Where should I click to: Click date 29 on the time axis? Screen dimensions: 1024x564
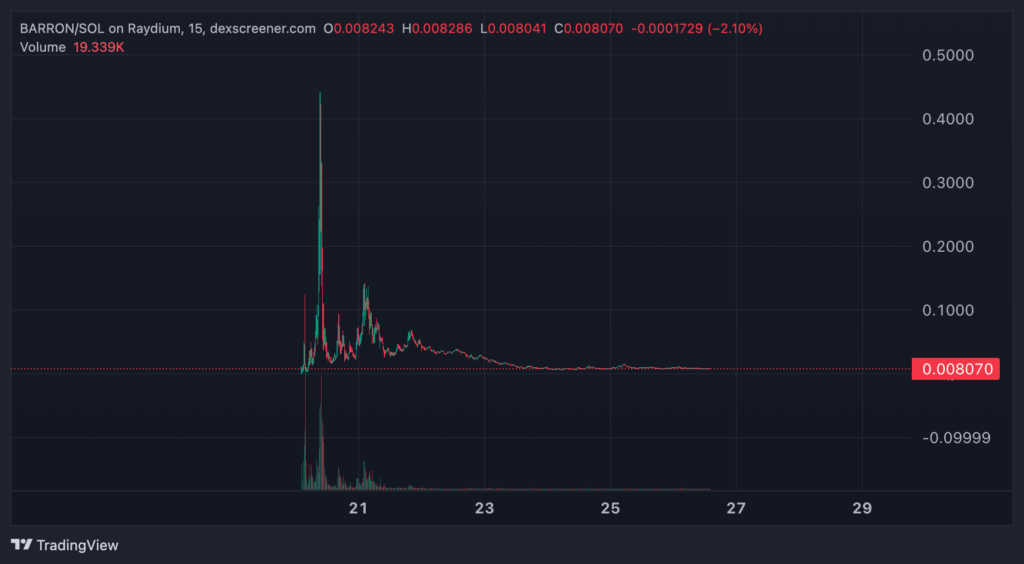[x=863, y=508]
